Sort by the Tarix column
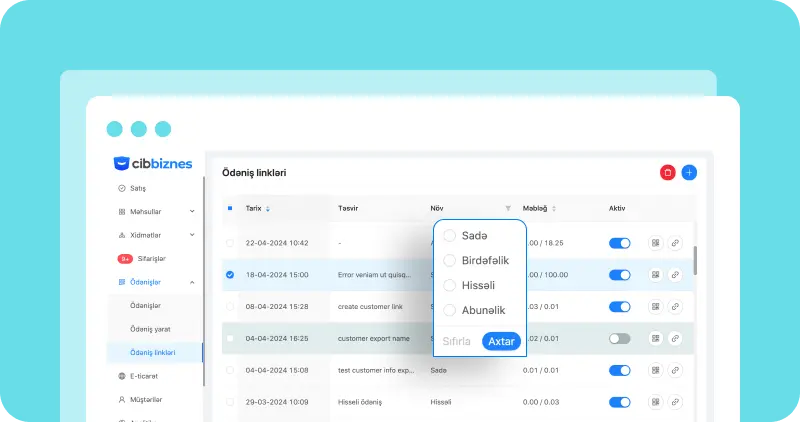Image resolution: width=800 pixels, height=422 pixels. 267,209
